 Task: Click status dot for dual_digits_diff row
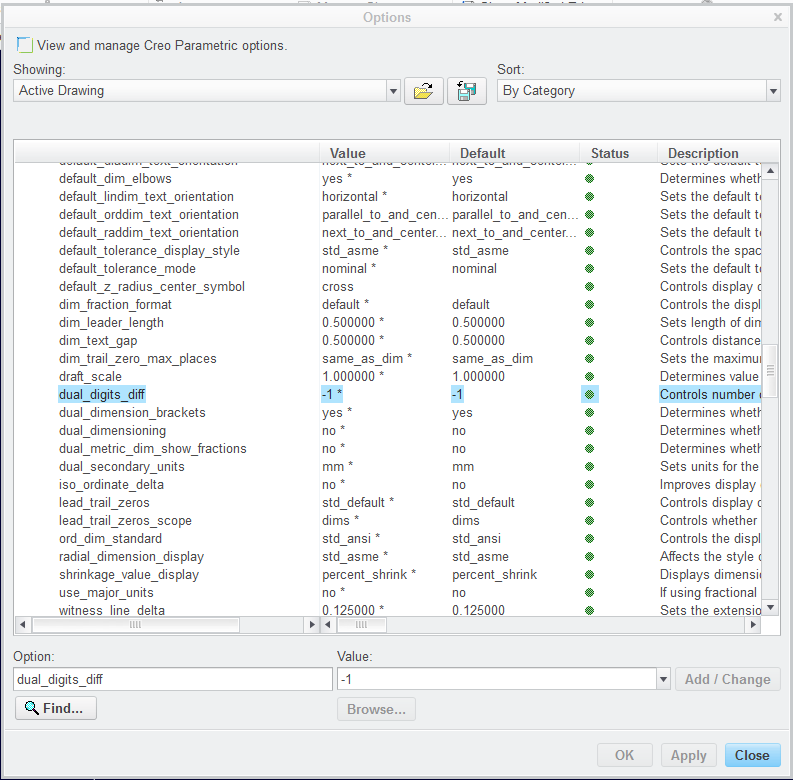(x=589, y=395)
